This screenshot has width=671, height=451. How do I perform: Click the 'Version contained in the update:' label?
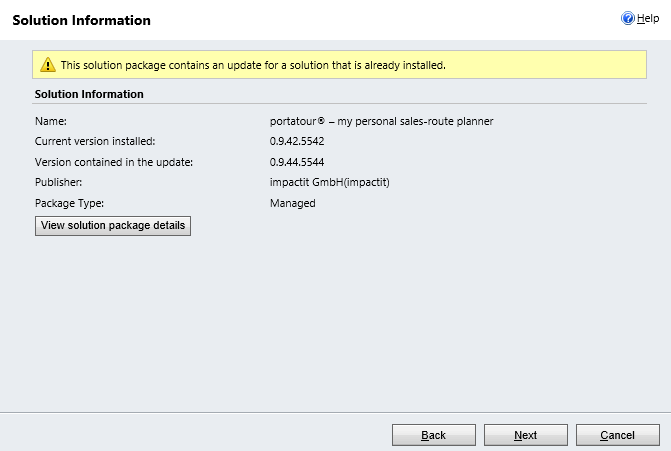click(114, 162)
